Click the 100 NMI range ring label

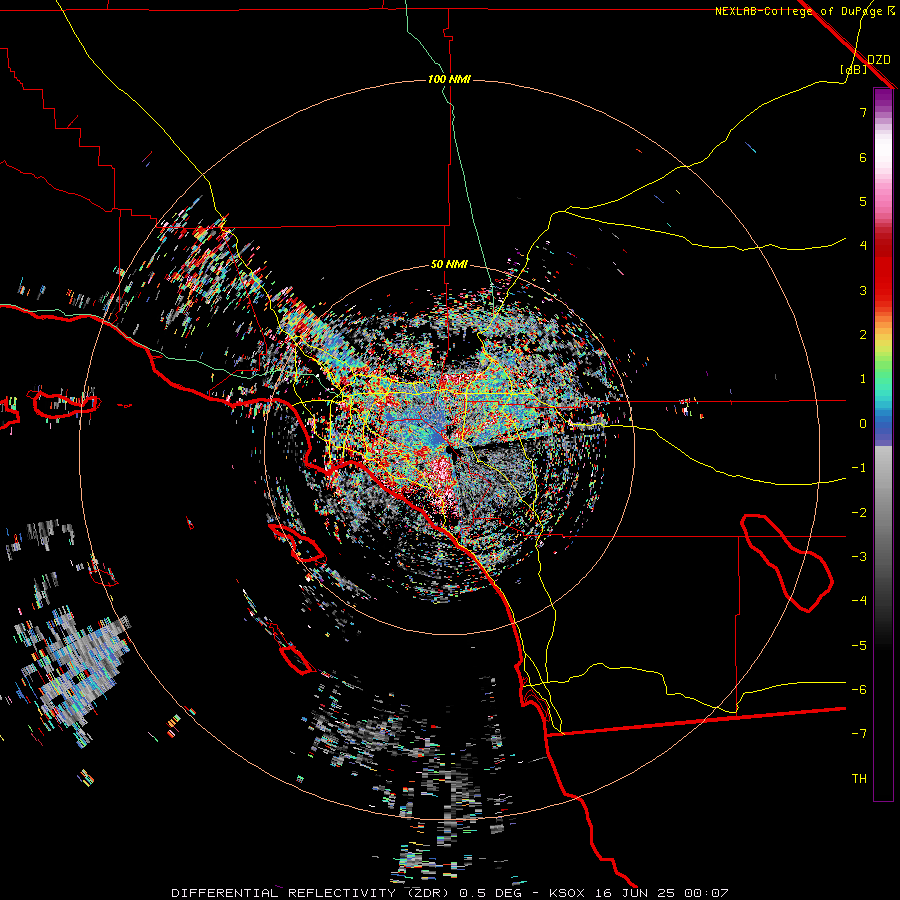tap(449, 79)
